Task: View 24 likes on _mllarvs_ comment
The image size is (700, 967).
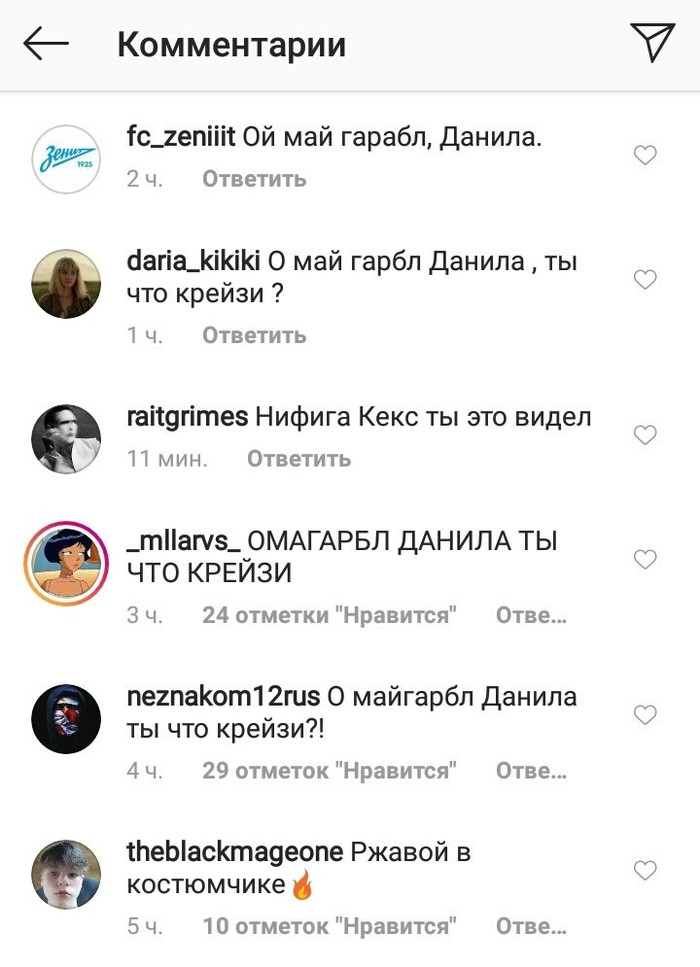Action: tap(329, 615)
